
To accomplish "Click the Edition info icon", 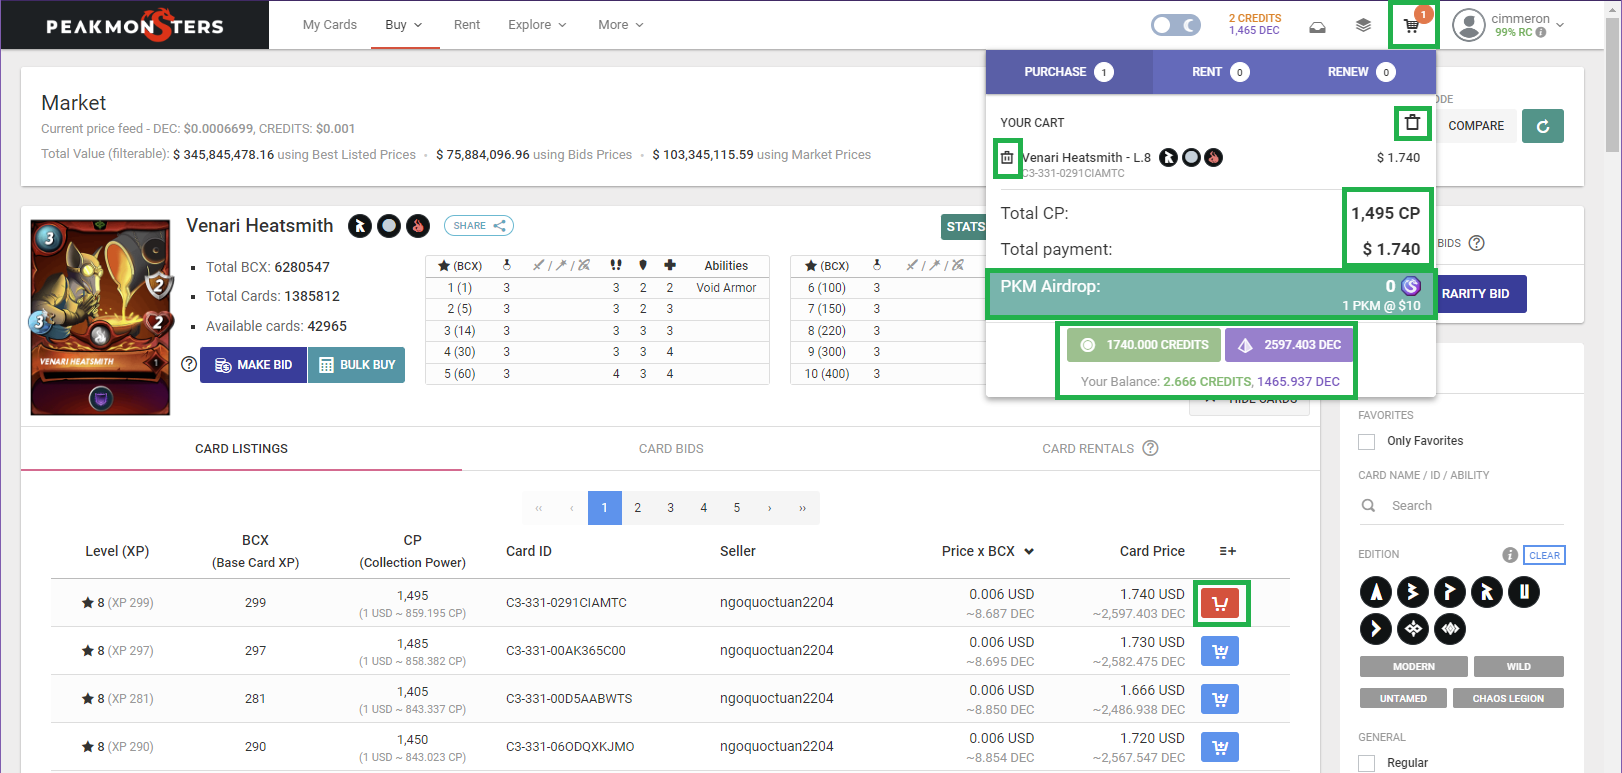I will tap(1510, 555).
